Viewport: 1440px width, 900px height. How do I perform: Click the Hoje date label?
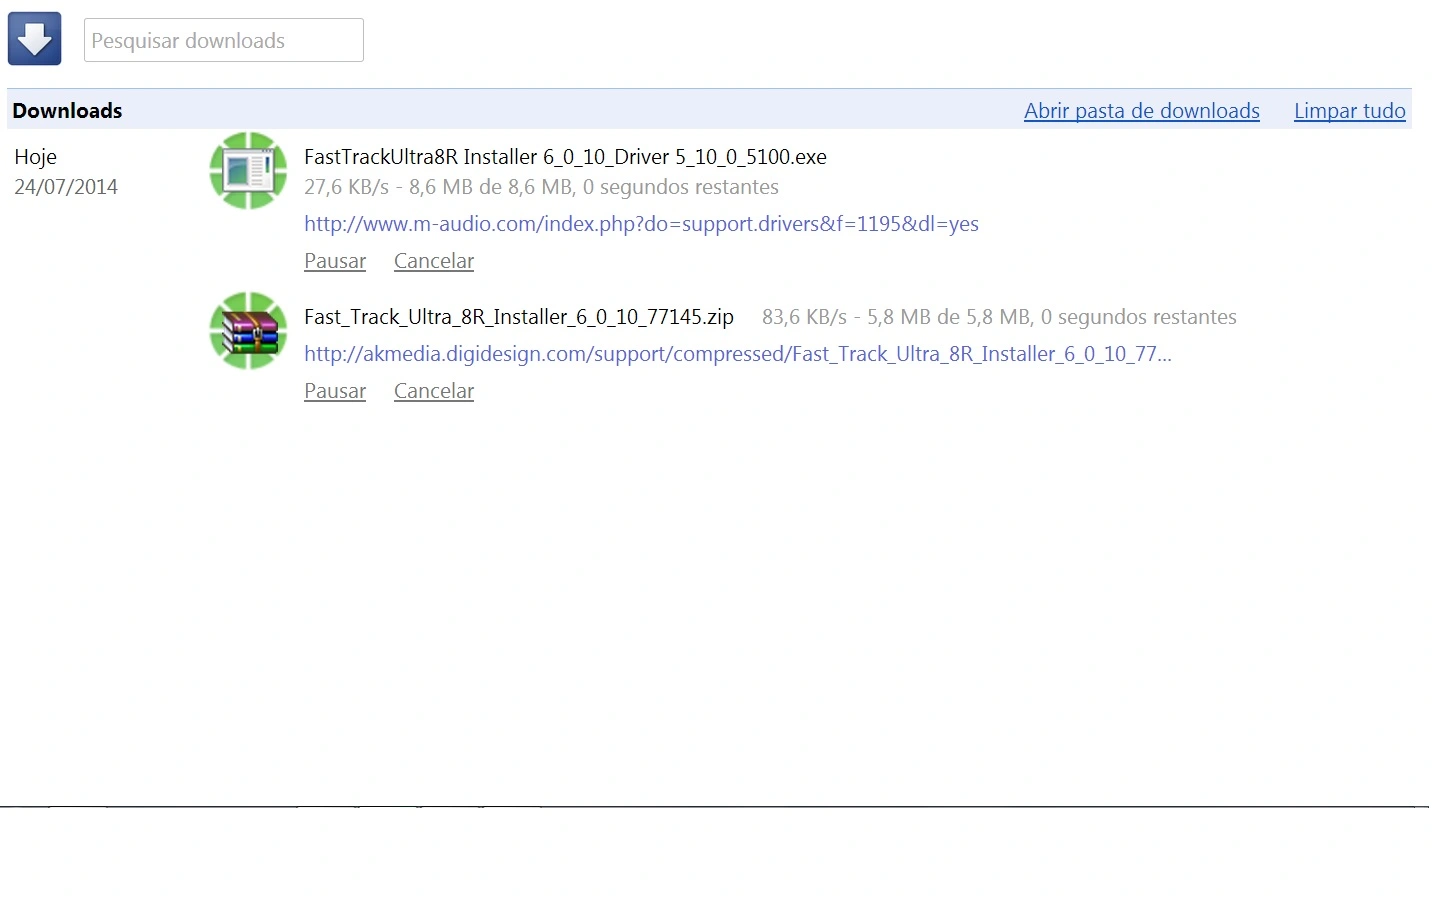36,157
